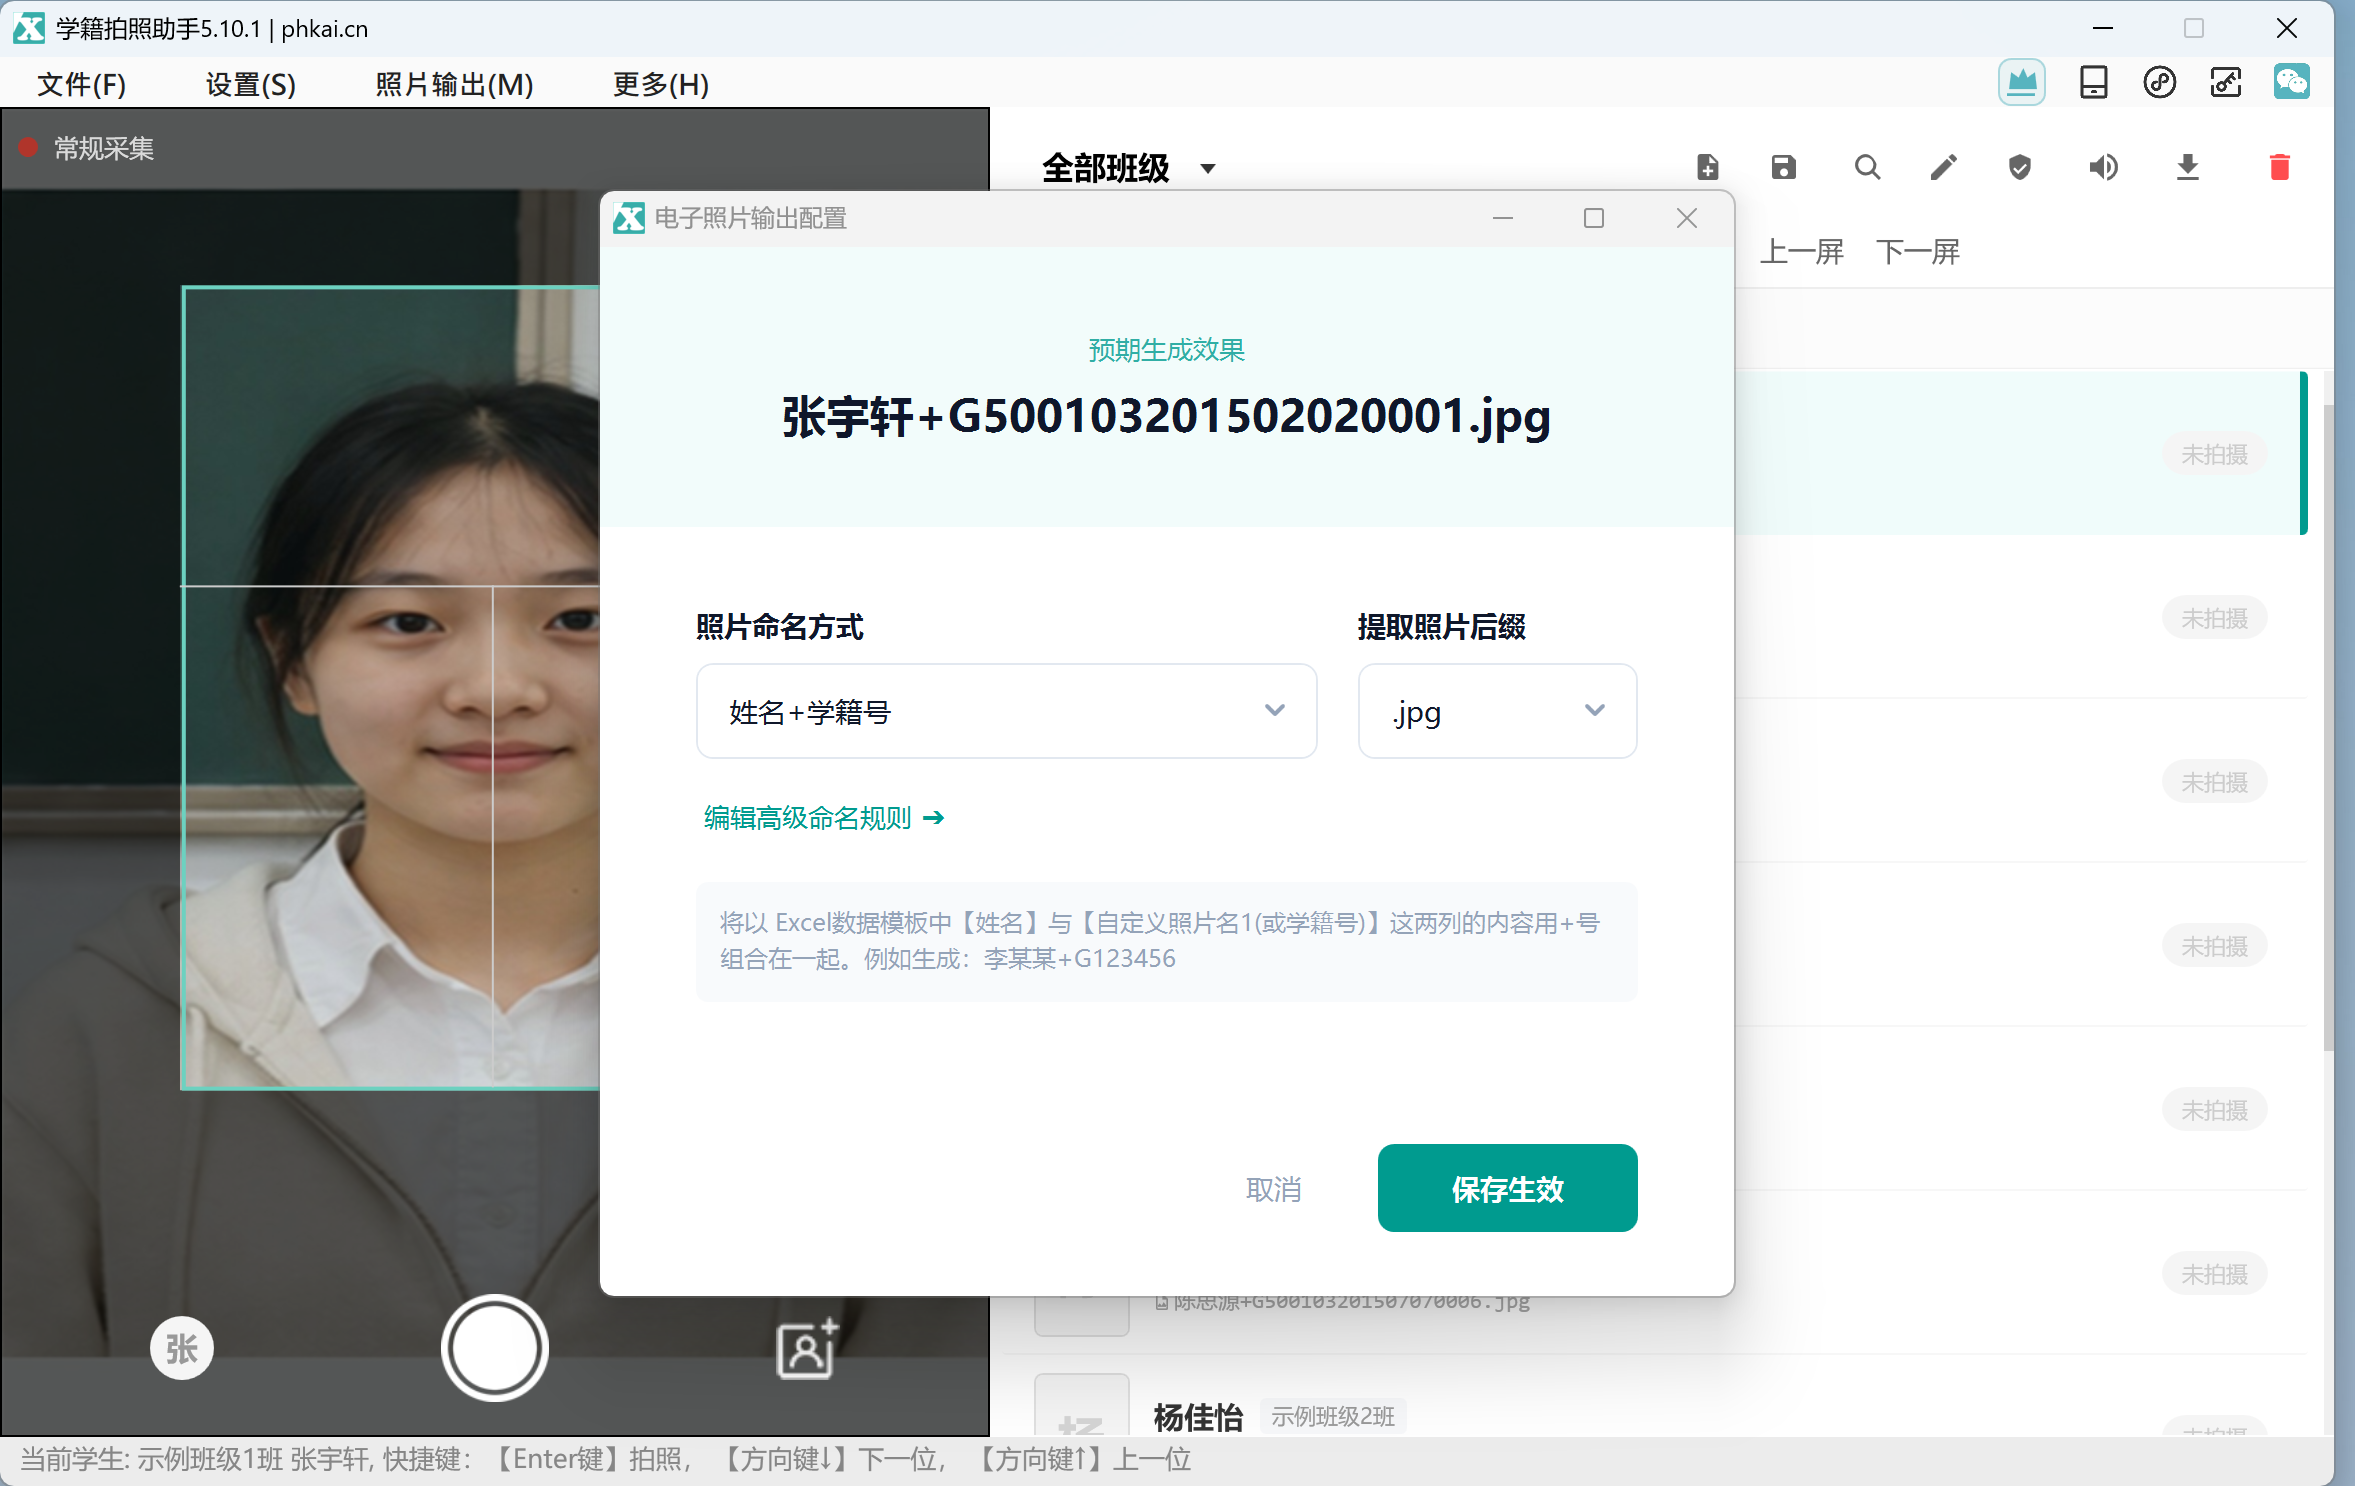Click the download arrow icon
The width and height of the screenshot is (2355, 1486).
[x=2188, y=167]
